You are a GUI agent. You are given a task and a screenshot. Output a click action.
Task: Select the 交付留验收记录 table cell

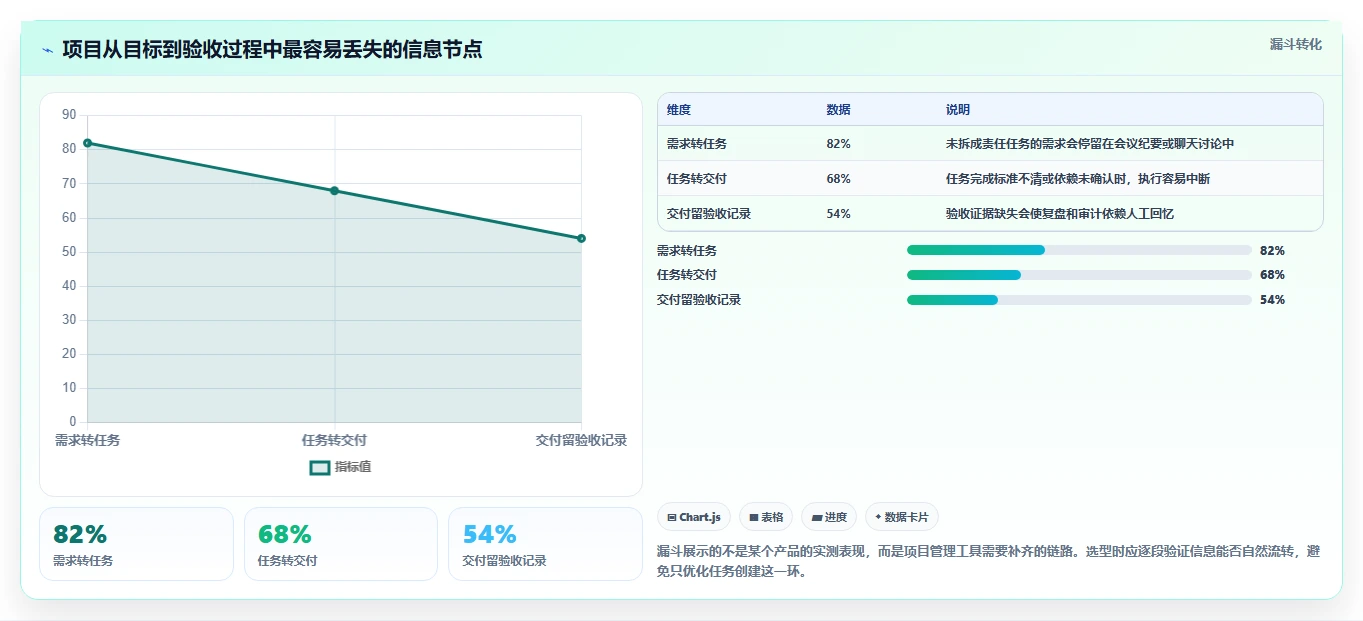coord(709,214)
